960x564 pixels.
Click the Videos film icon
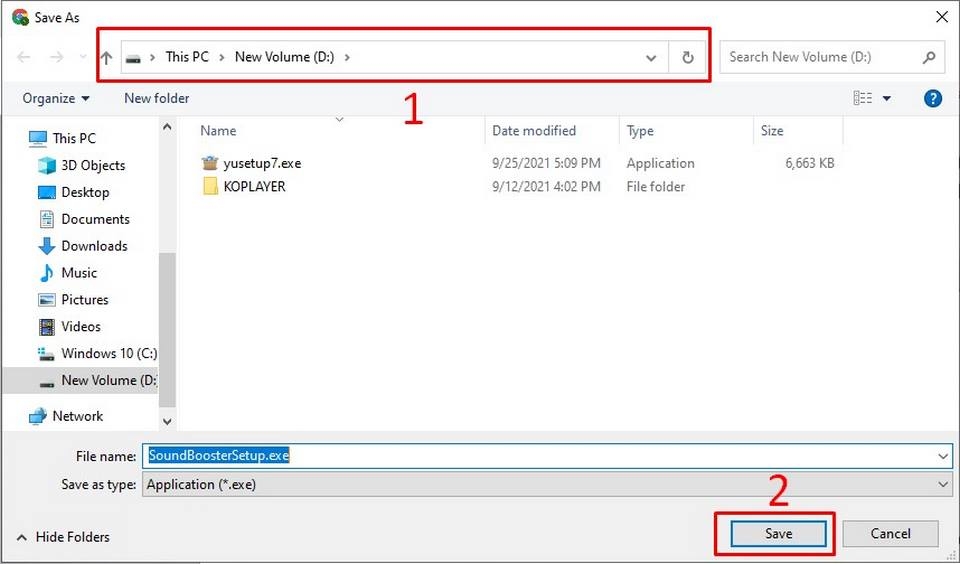(x=47, y=327)
